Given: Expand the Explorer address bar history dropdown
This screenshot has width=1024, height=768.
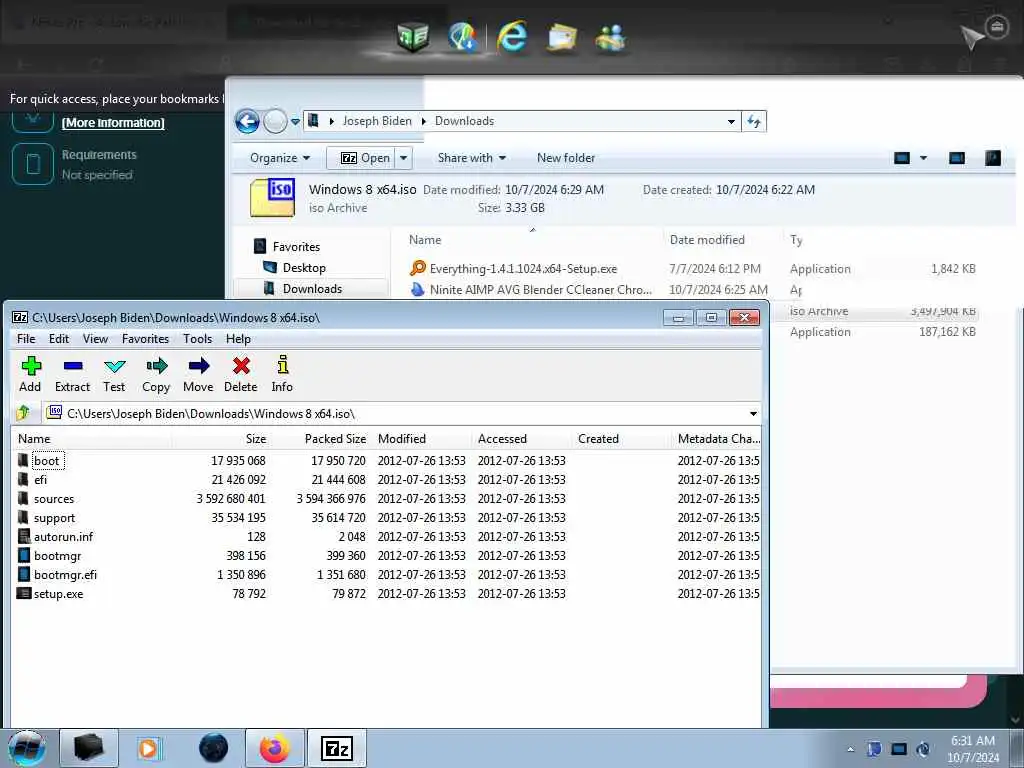Looking at the screenshot, I should click(x=731, y=121).
